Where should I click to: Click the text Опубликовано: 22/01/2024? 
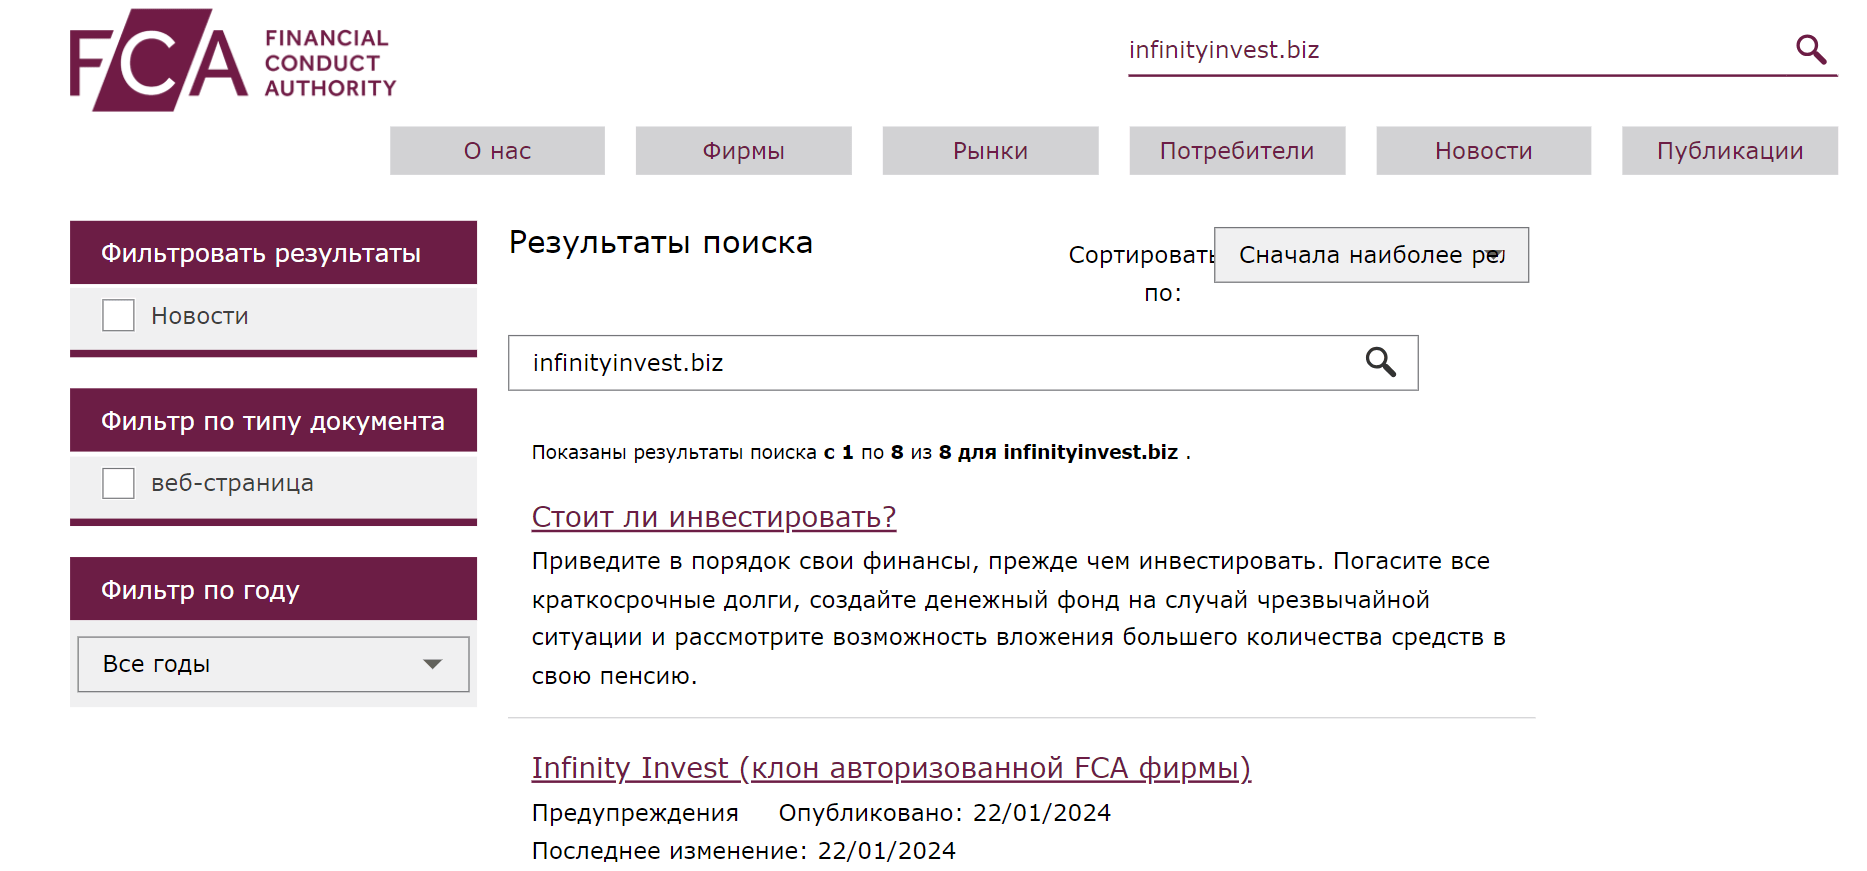point(945,813)
